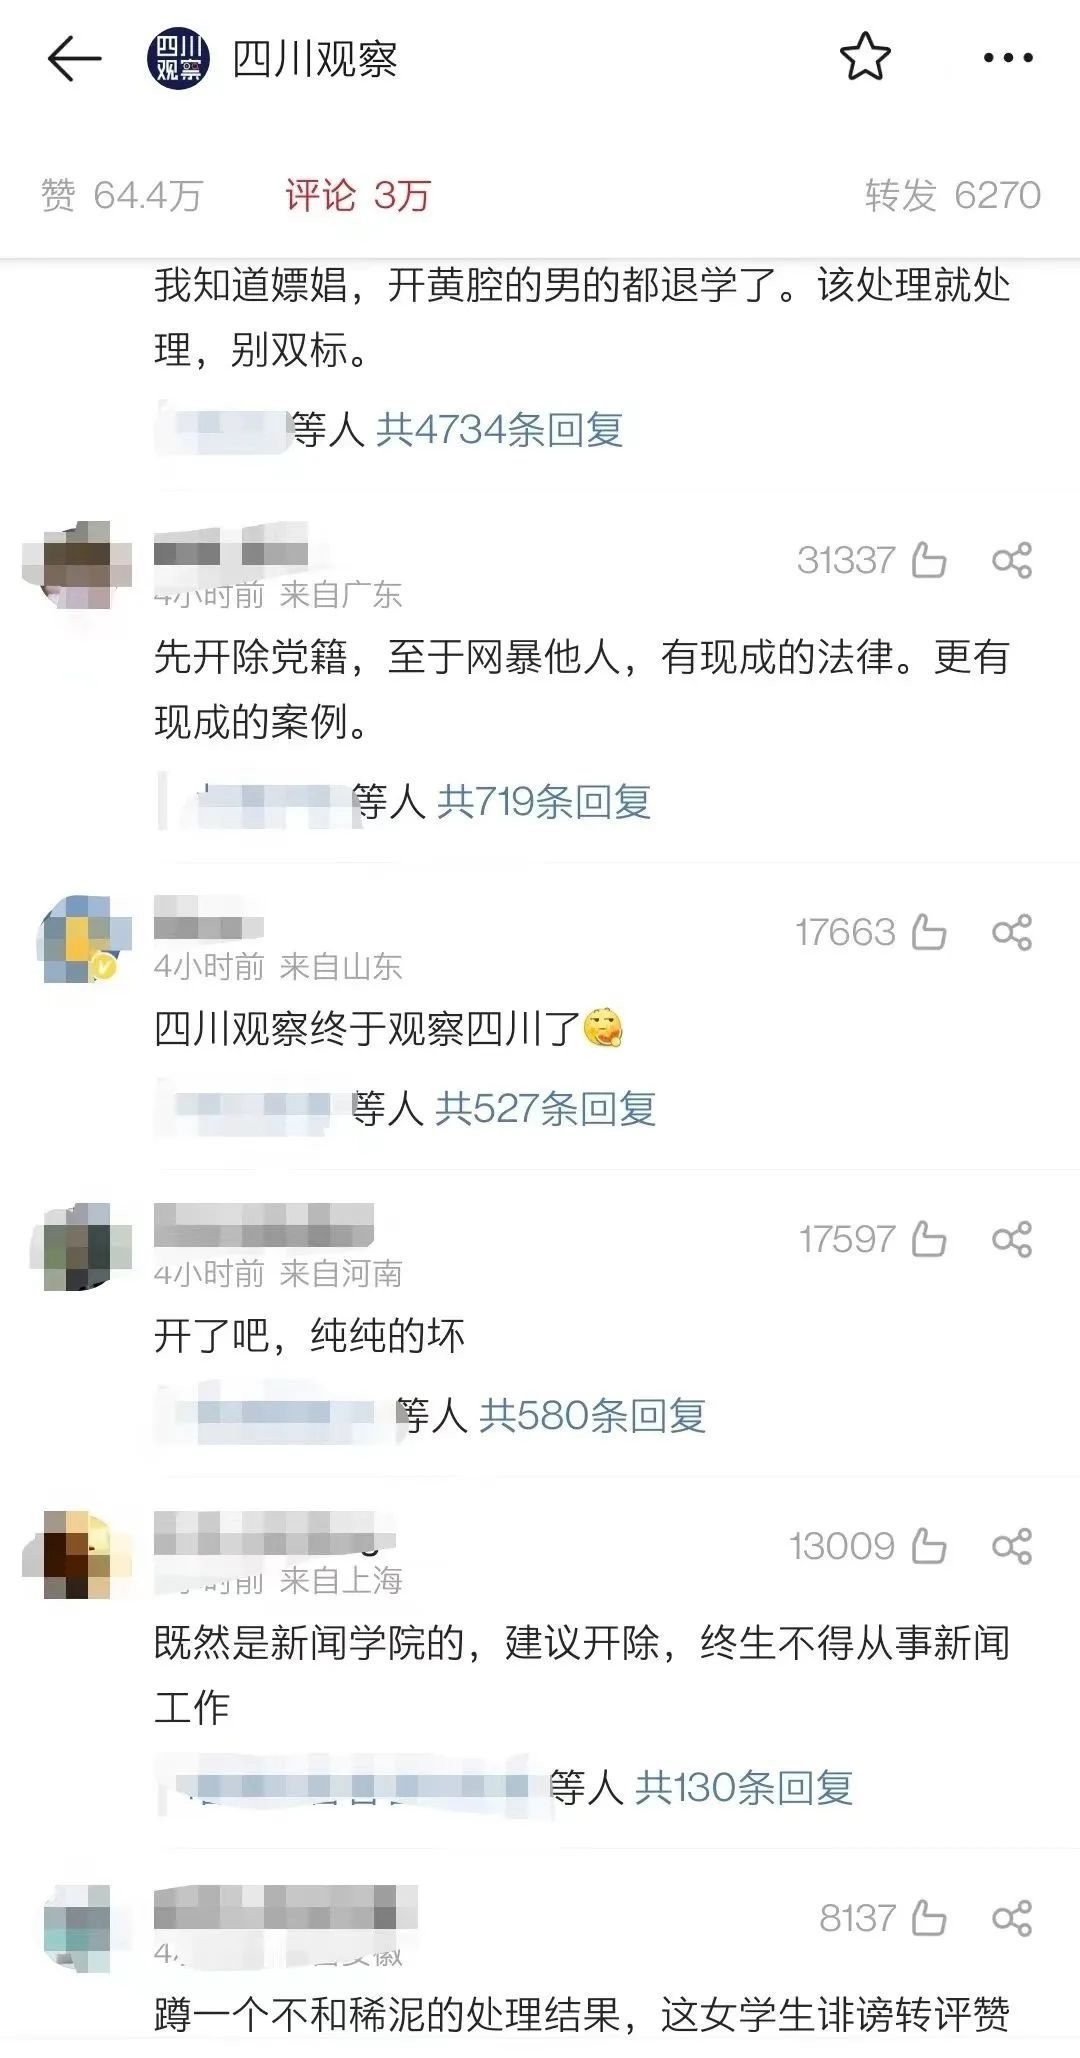This screenshot has width=1080, height=2058.
Task: Like the comment with 17663 likes
Action: coord(929,932)
